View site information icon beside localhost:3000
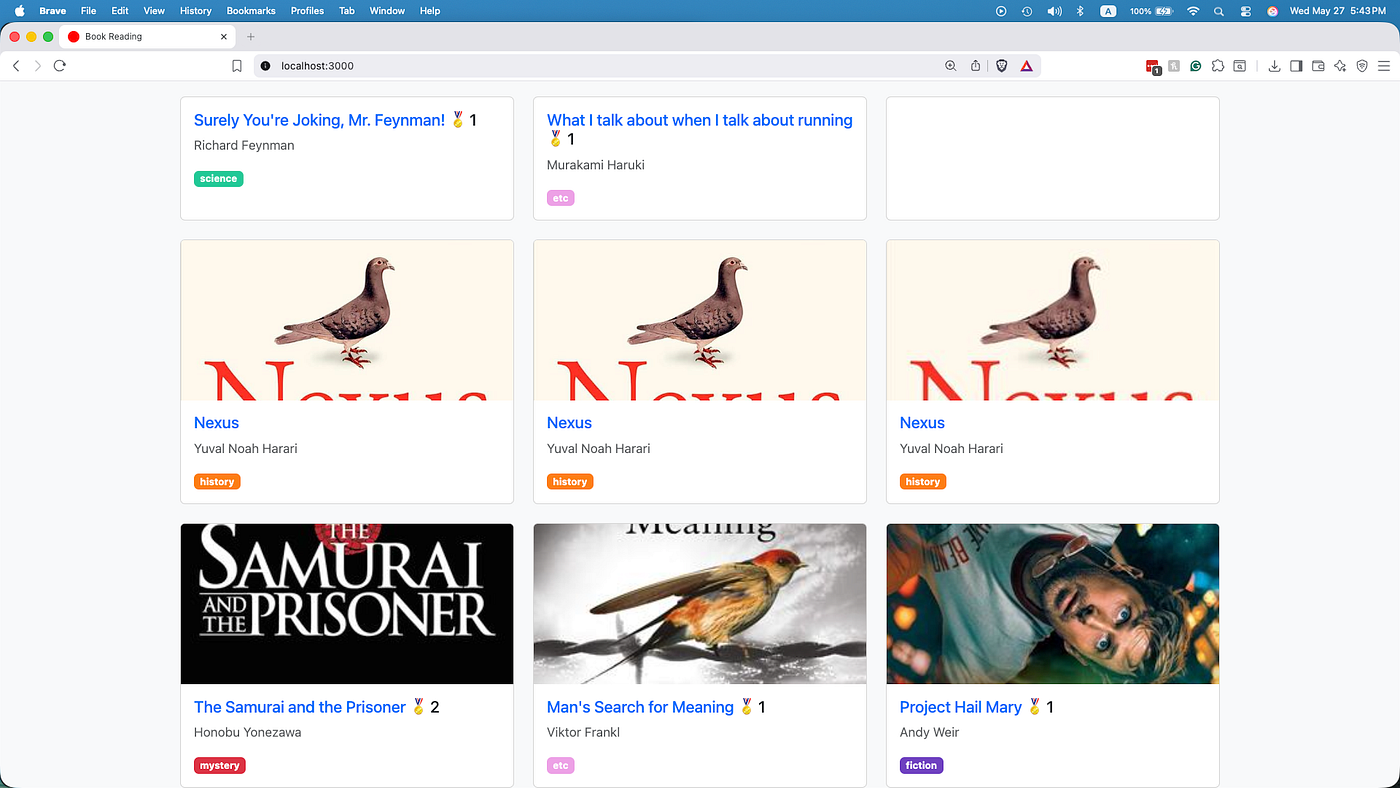This screenshot has height=788, width=1400. click(x=265, y=66)
